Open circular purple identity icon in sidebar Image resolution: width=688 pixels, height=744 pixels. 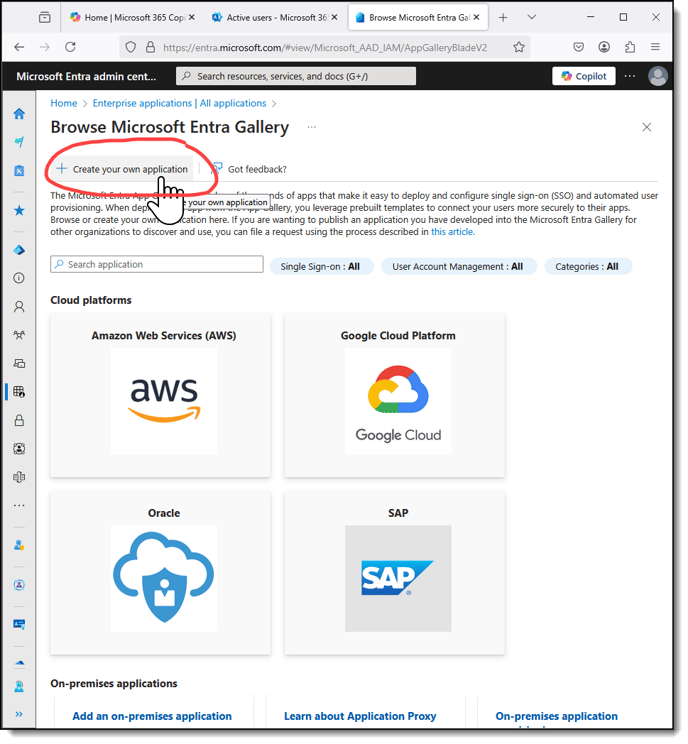[x=19, y=586]
